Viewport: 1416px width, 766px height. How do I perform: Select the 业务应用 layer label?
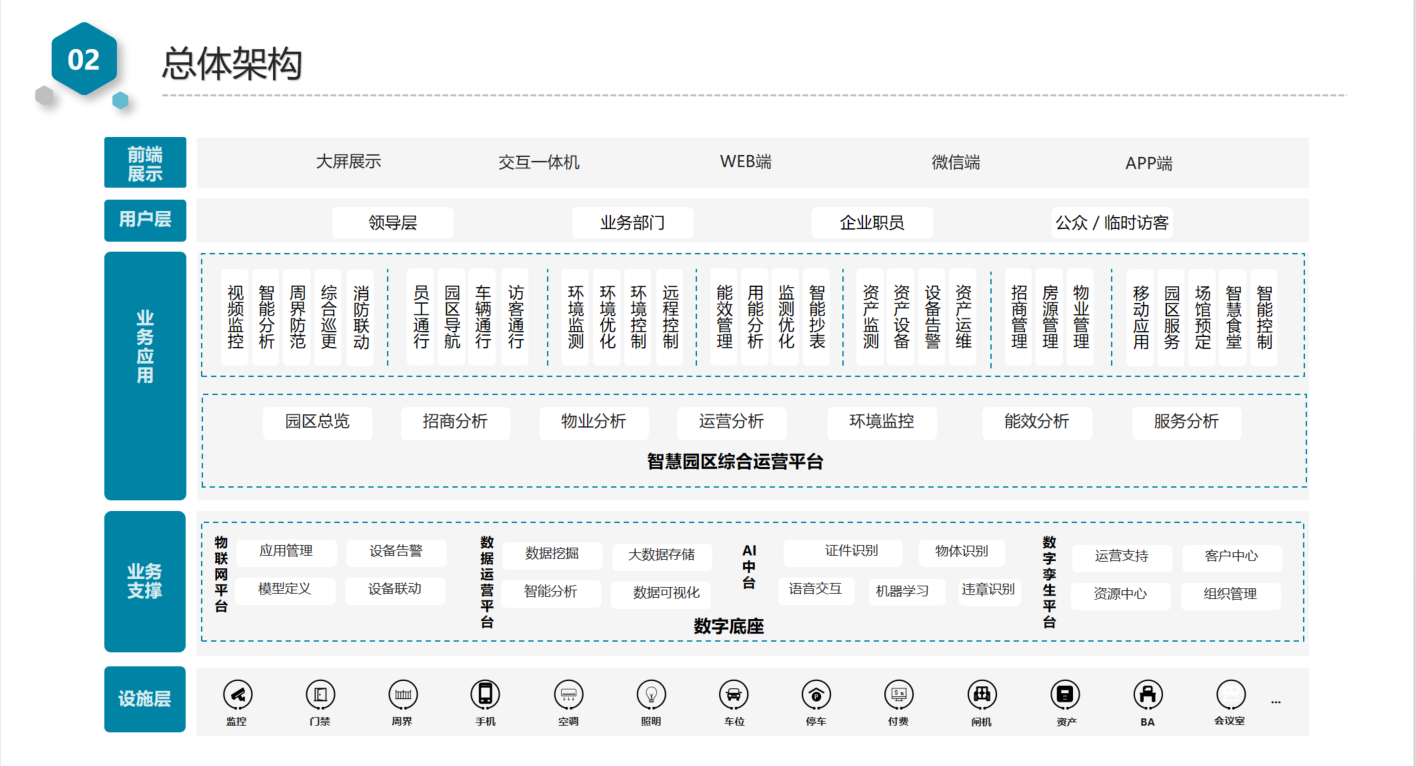tap(145, 376)
